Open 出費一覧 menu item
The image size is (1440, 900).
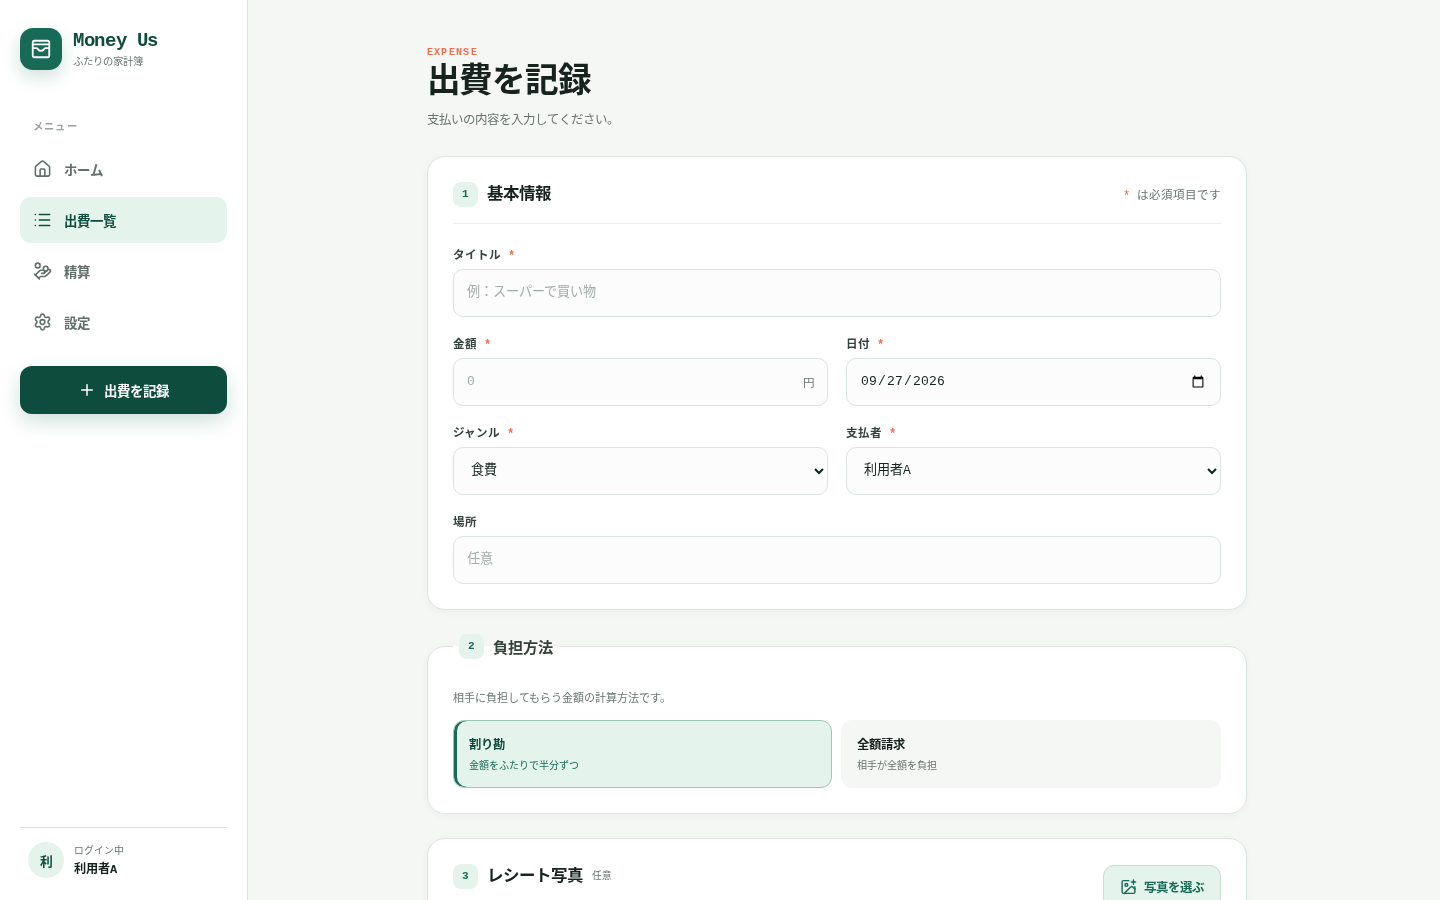pyautogui.click(x=123, y=220)
